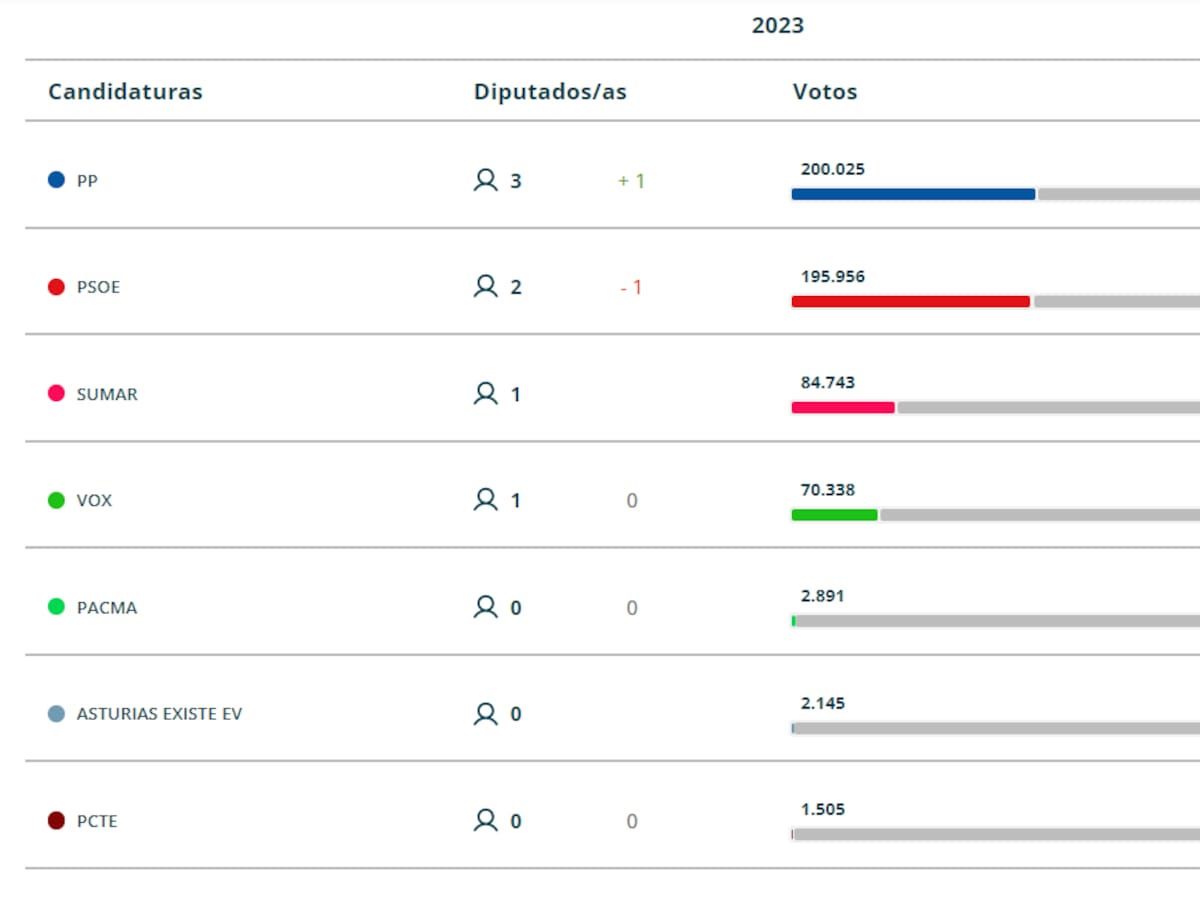The image size is (1200, 900).
Task: Click the red PSOE party color dot
Action: pyautogui.click(x=57, y=287)
